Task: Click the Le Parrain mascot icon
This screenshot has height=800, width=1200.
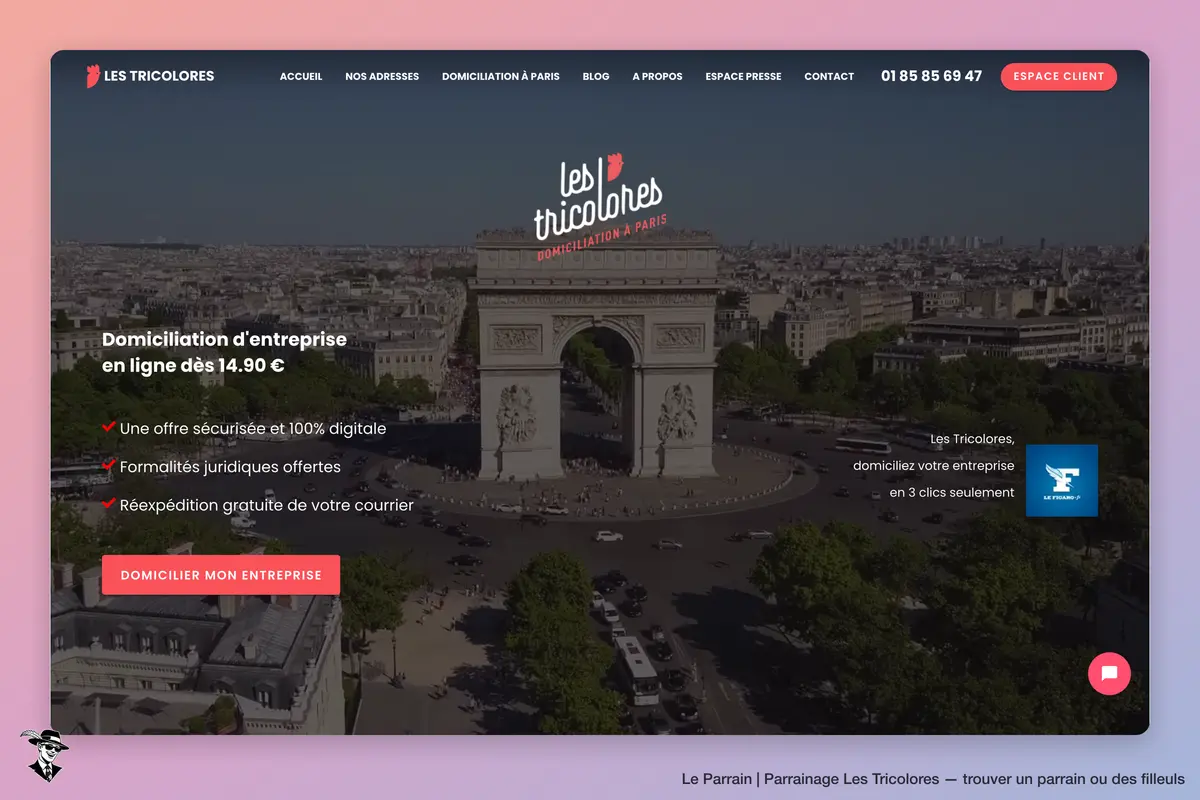Action: coord(44,755)
